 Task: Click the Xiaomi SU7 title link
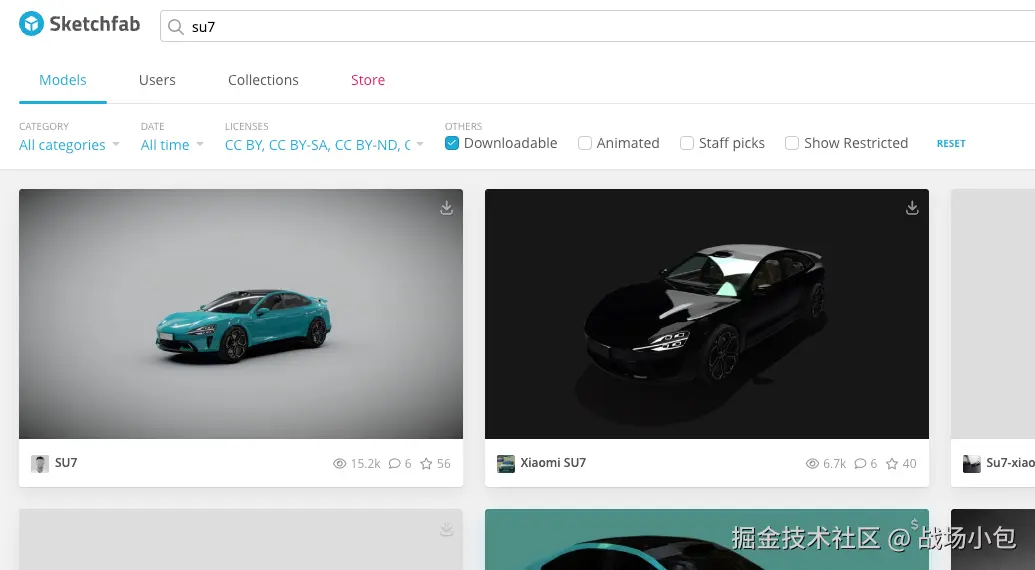pyautogui.click(x=553, y=462)
